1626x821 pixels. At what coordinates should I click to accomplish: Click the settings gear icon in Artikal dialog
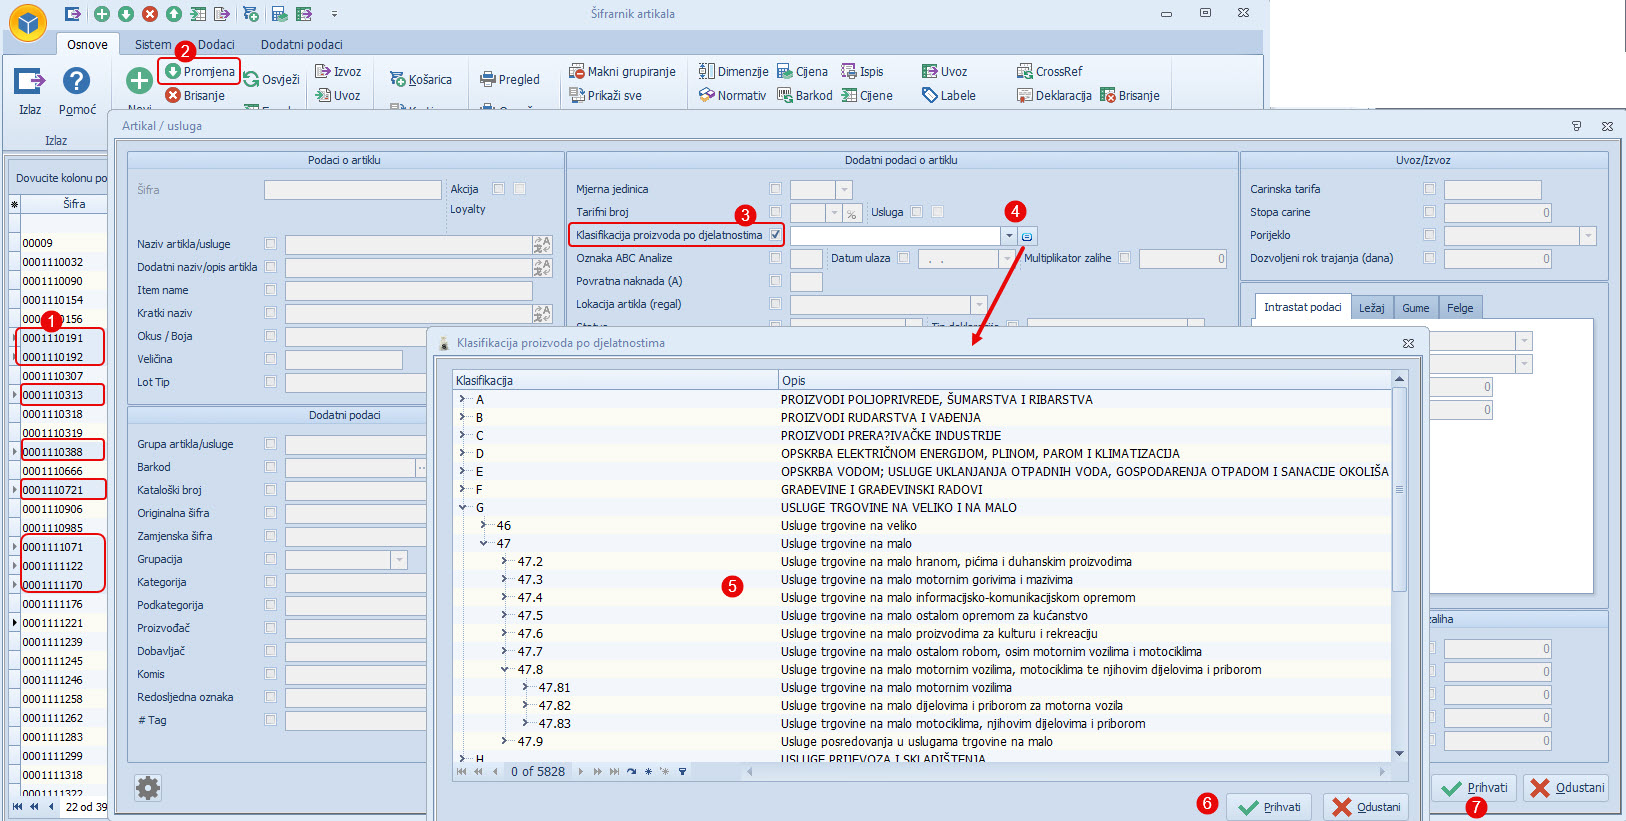pyautogui.click(x=148, y=788)
